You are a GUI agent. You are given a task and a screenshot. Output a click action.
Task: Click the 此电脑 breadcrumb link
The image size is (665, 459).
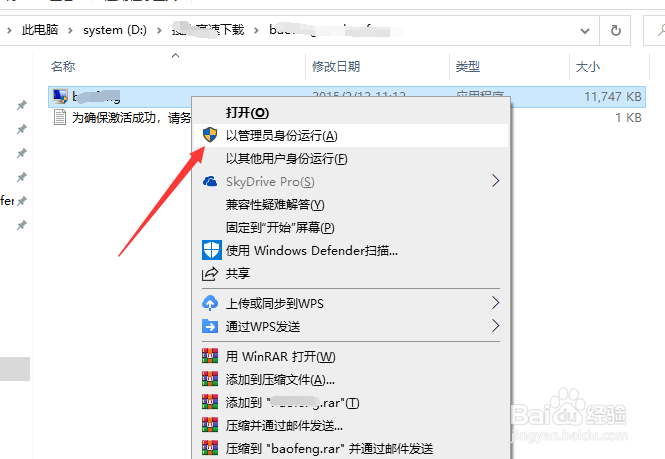[x=40, y=30]
